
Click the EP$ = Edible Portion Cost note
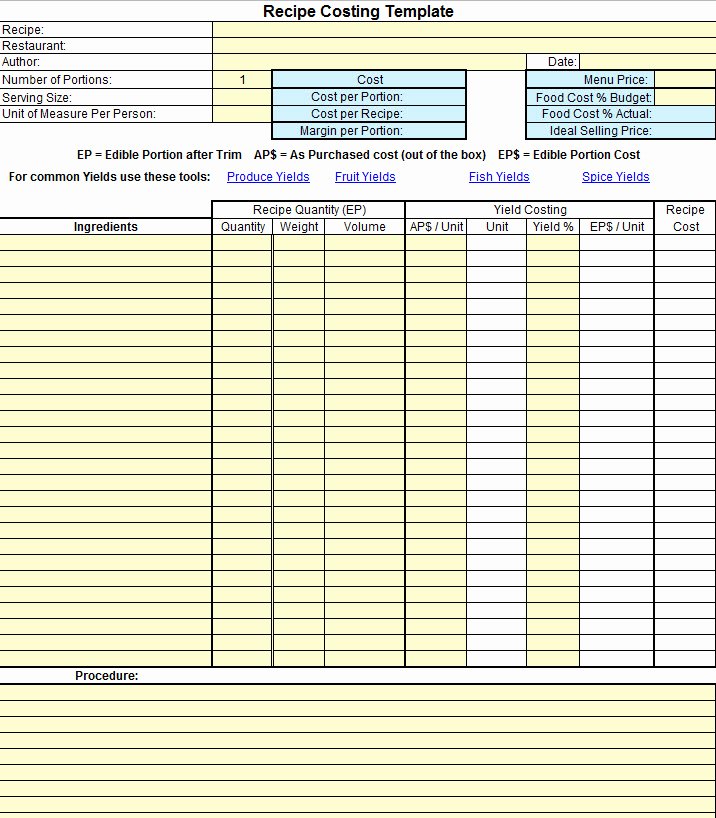point(569,155)
